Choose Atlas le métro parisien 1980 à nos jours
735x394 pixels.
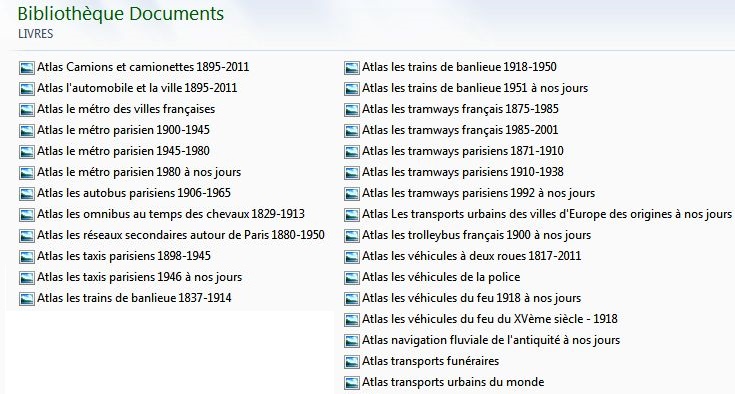tap(139, 172)
